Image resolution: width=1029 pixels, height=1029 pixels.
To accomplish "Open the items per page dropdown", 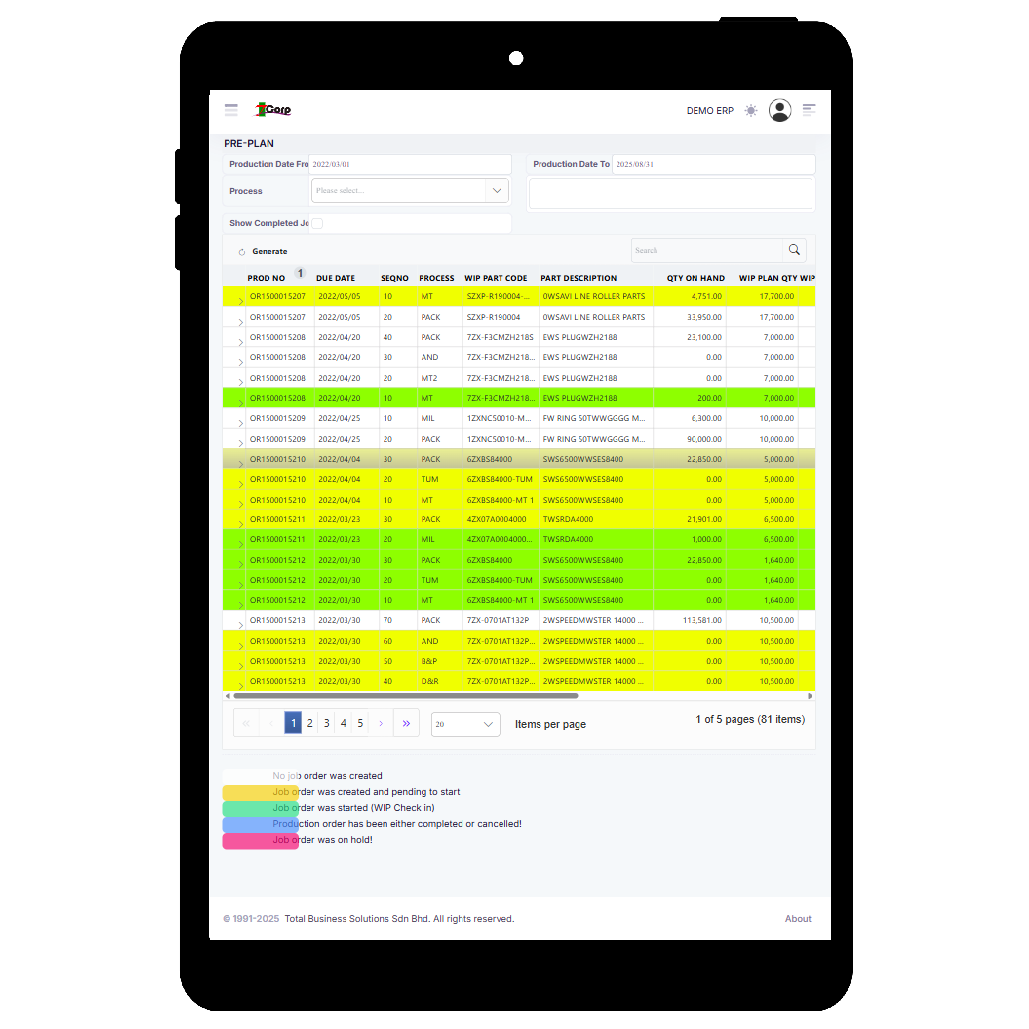I will pos(465,724).
